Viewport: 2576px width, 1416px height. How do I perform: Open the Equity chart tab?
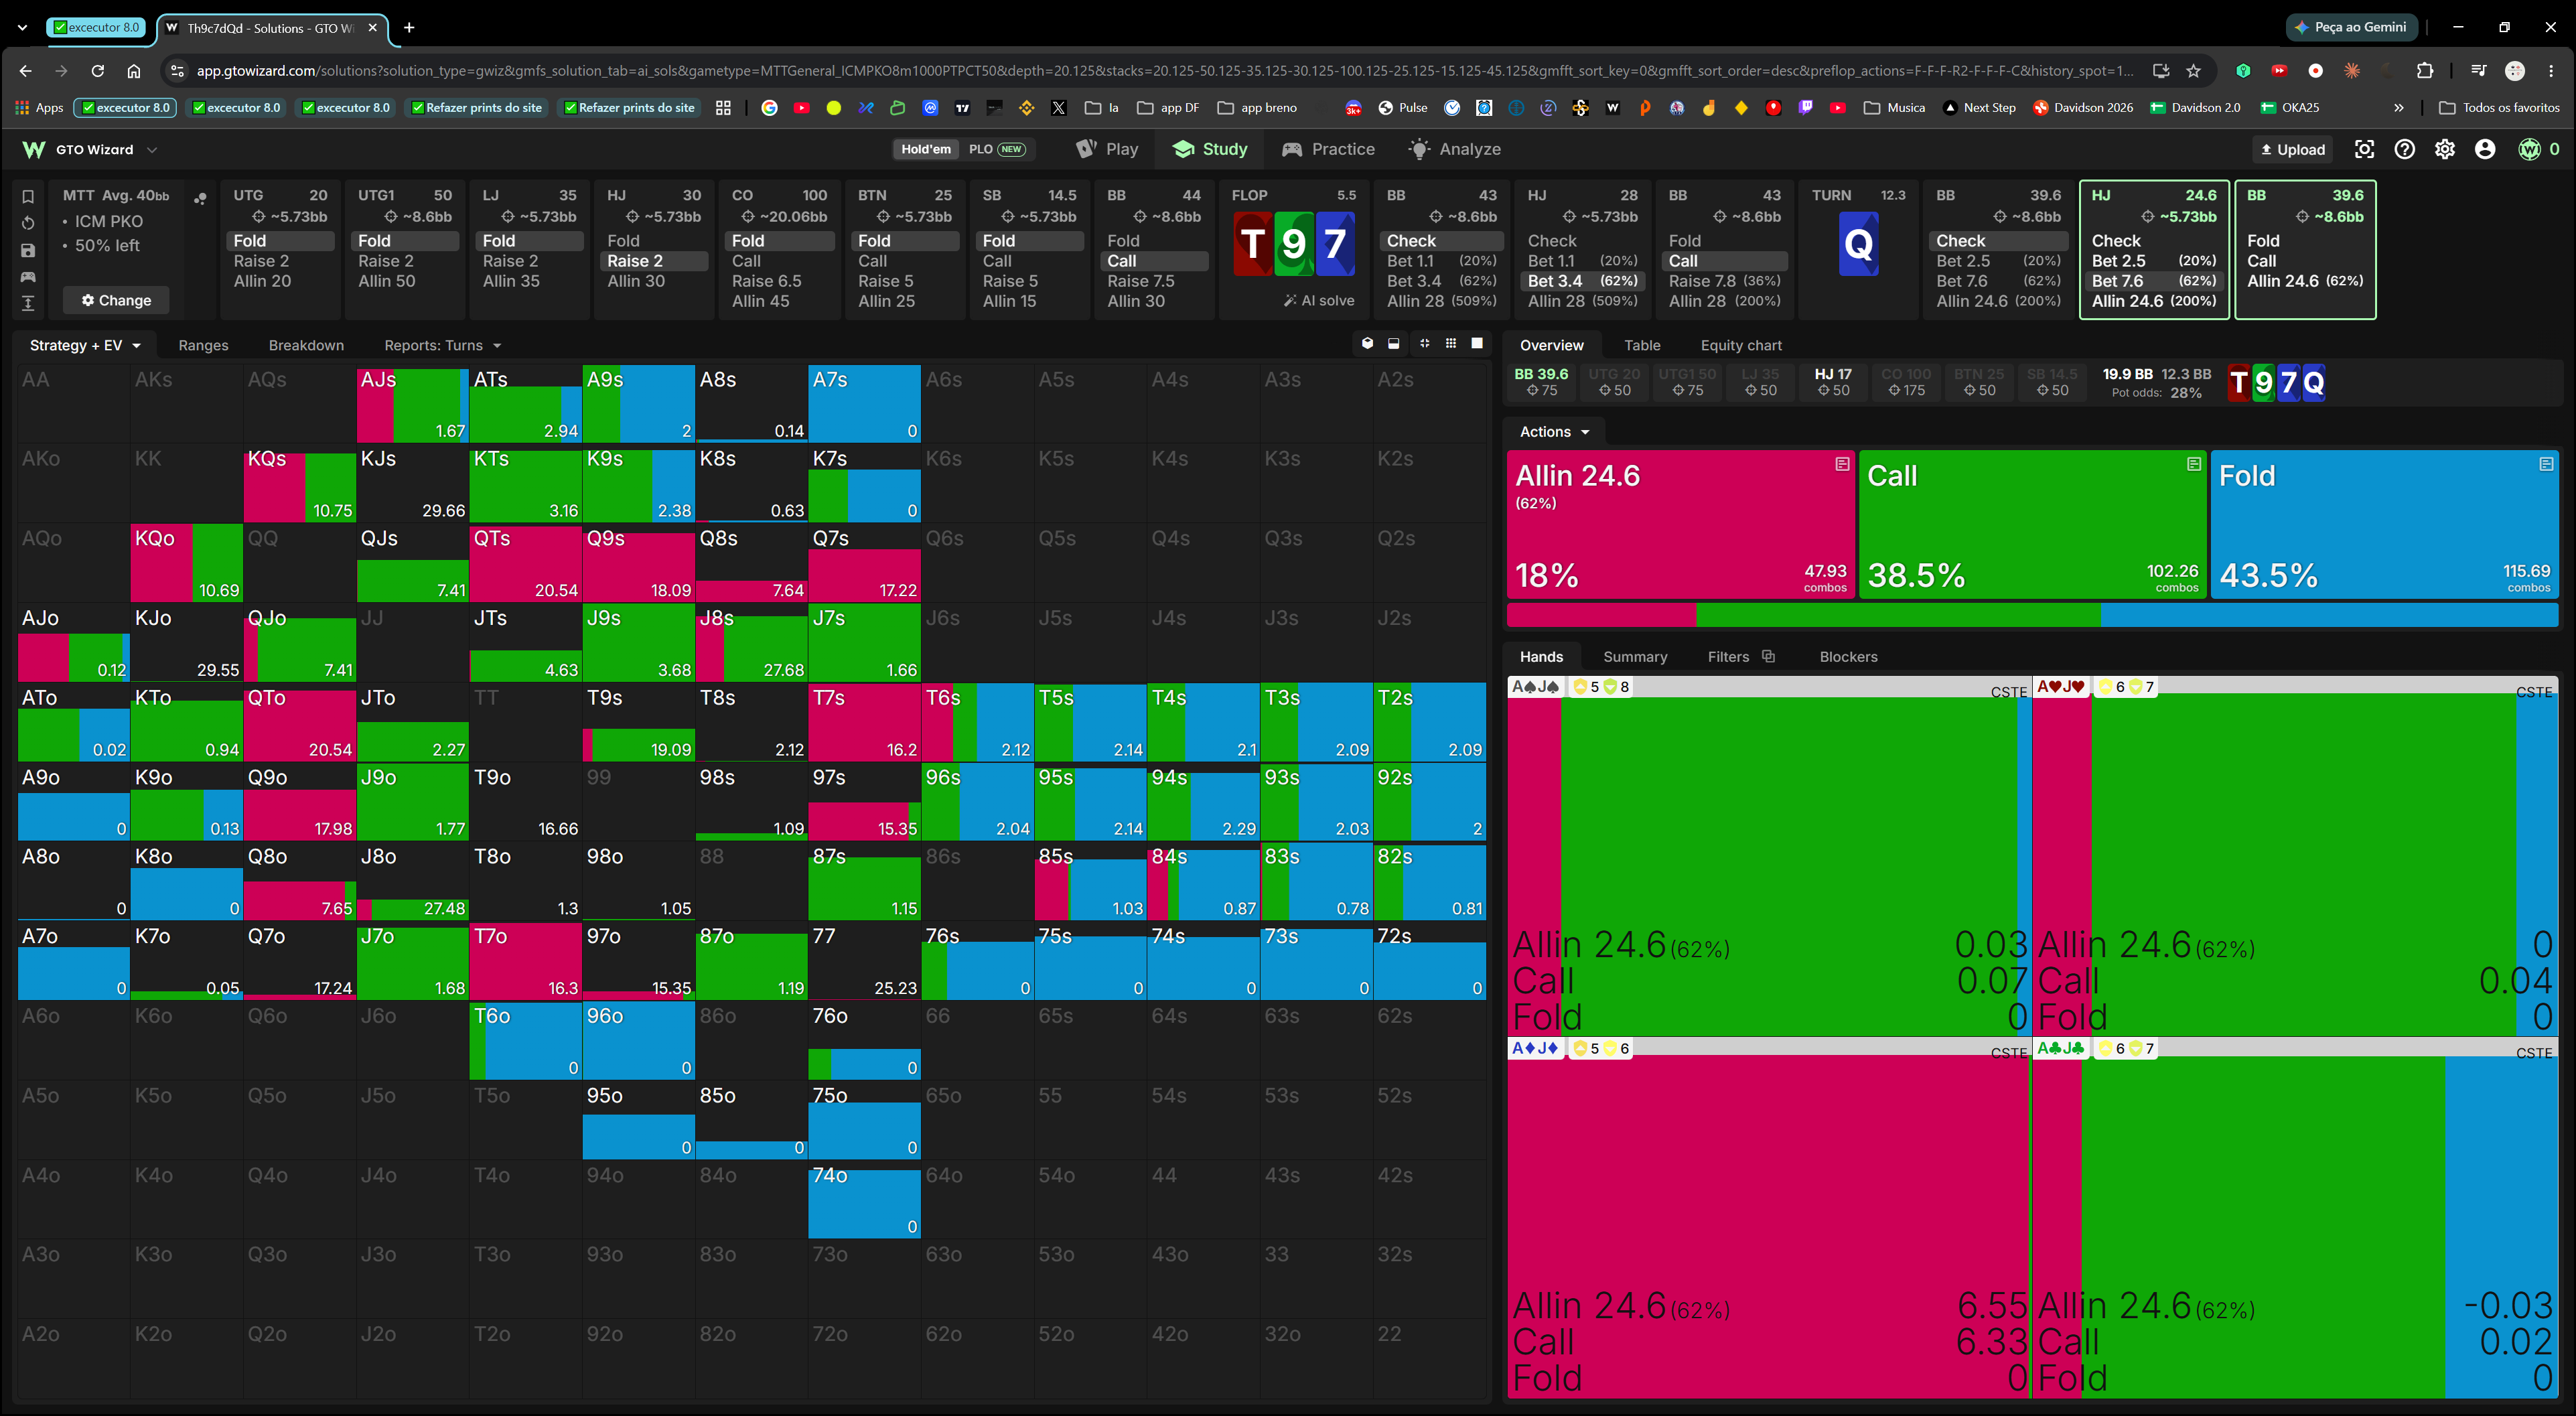coord(1740,345)
